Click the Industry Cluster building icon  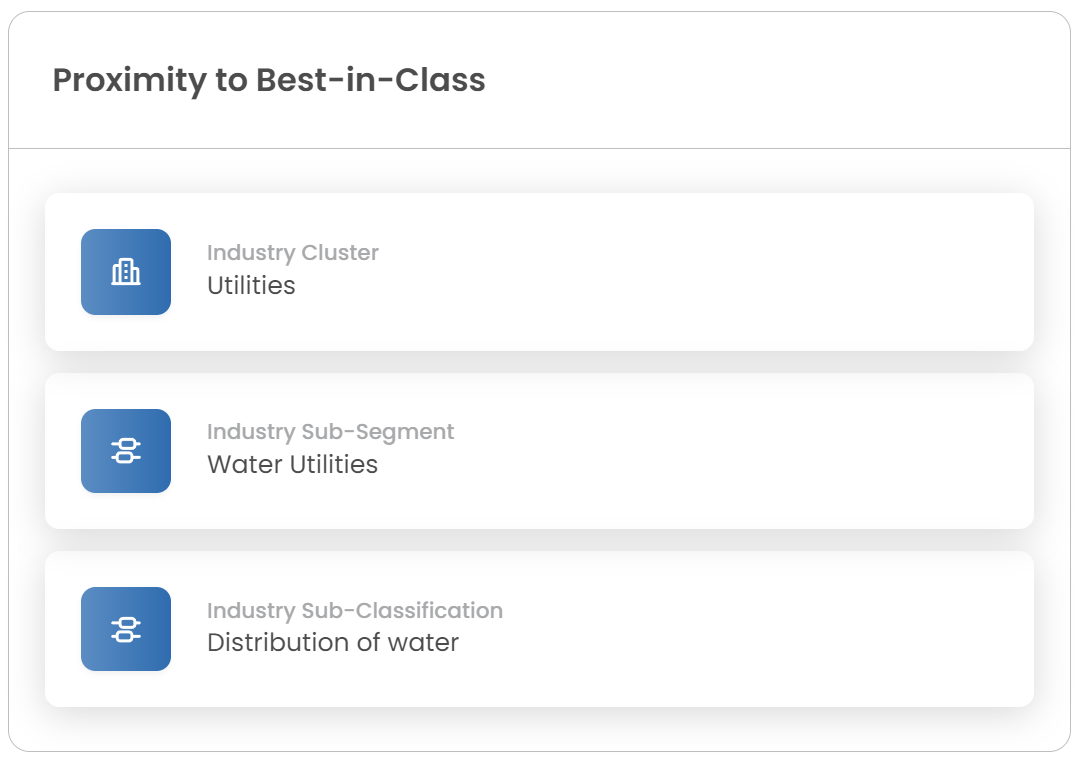126,272
